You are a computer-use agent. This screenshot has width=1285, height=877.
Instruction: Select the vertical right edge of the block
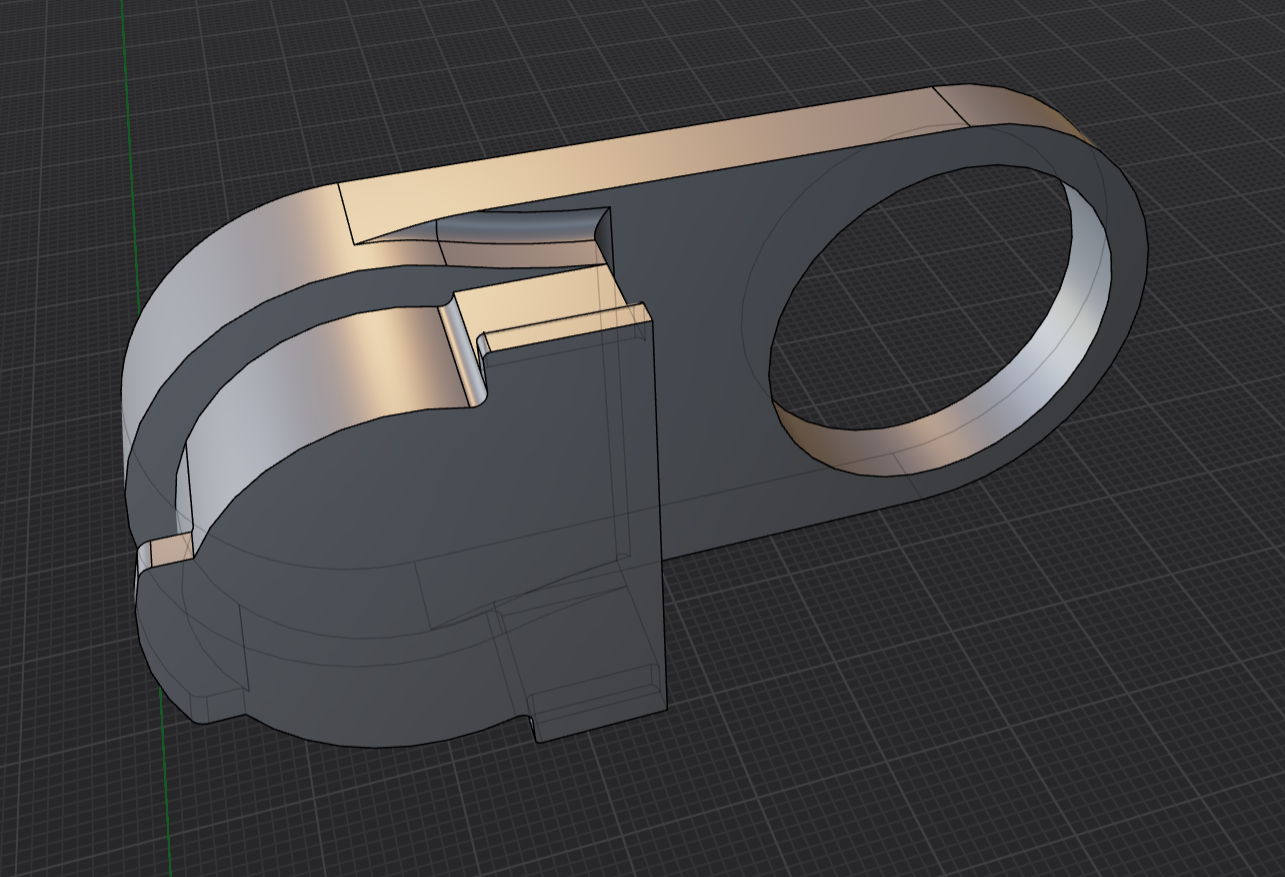pyautogui.click(x=657, y=500)
